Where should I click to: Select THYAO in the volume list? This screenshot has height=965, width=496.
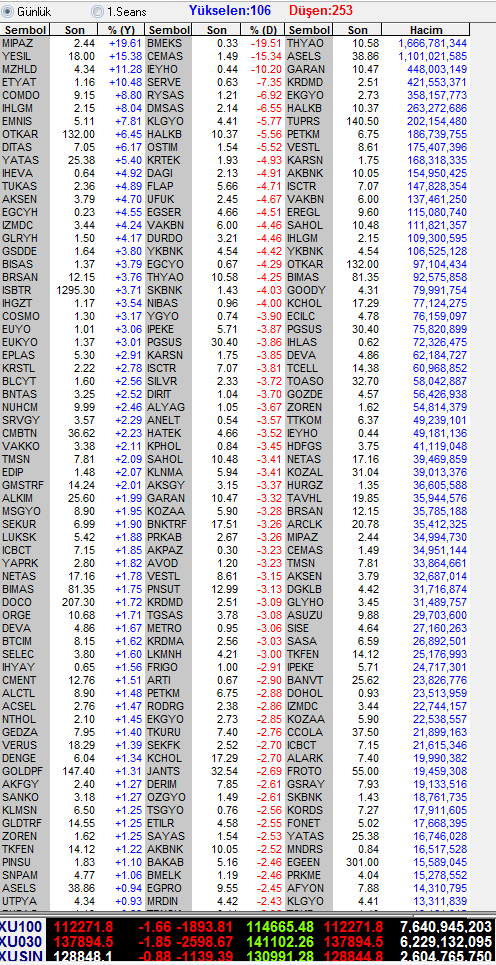point(377,43)
